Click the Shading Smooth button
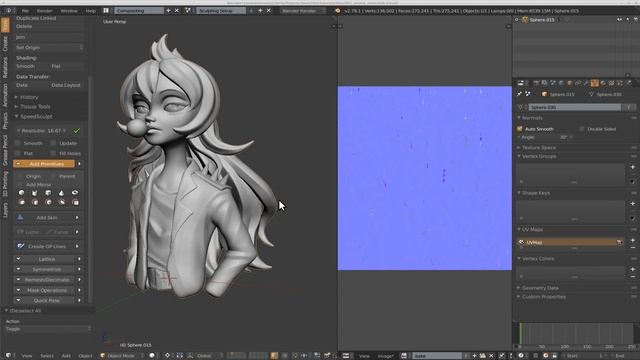Image resolution: width=640 pixels, height=360 pixels. [31, 66]
